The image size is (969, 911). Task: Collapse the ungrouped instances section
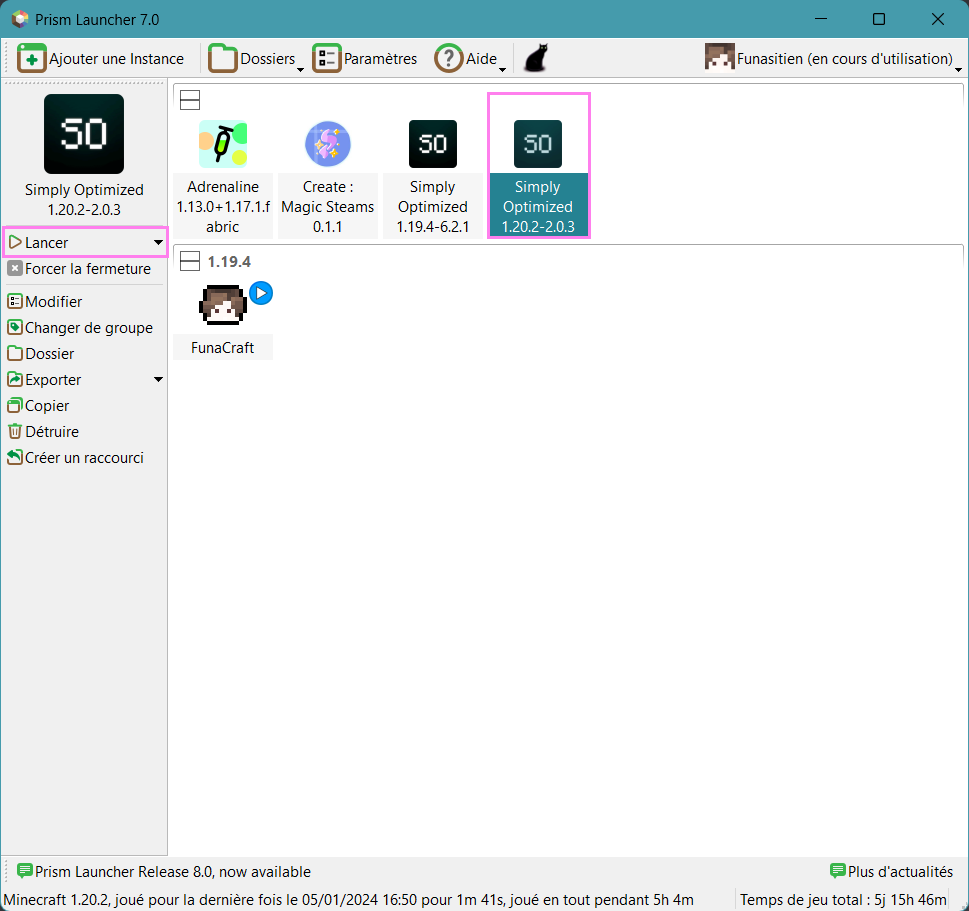[190, 100]
